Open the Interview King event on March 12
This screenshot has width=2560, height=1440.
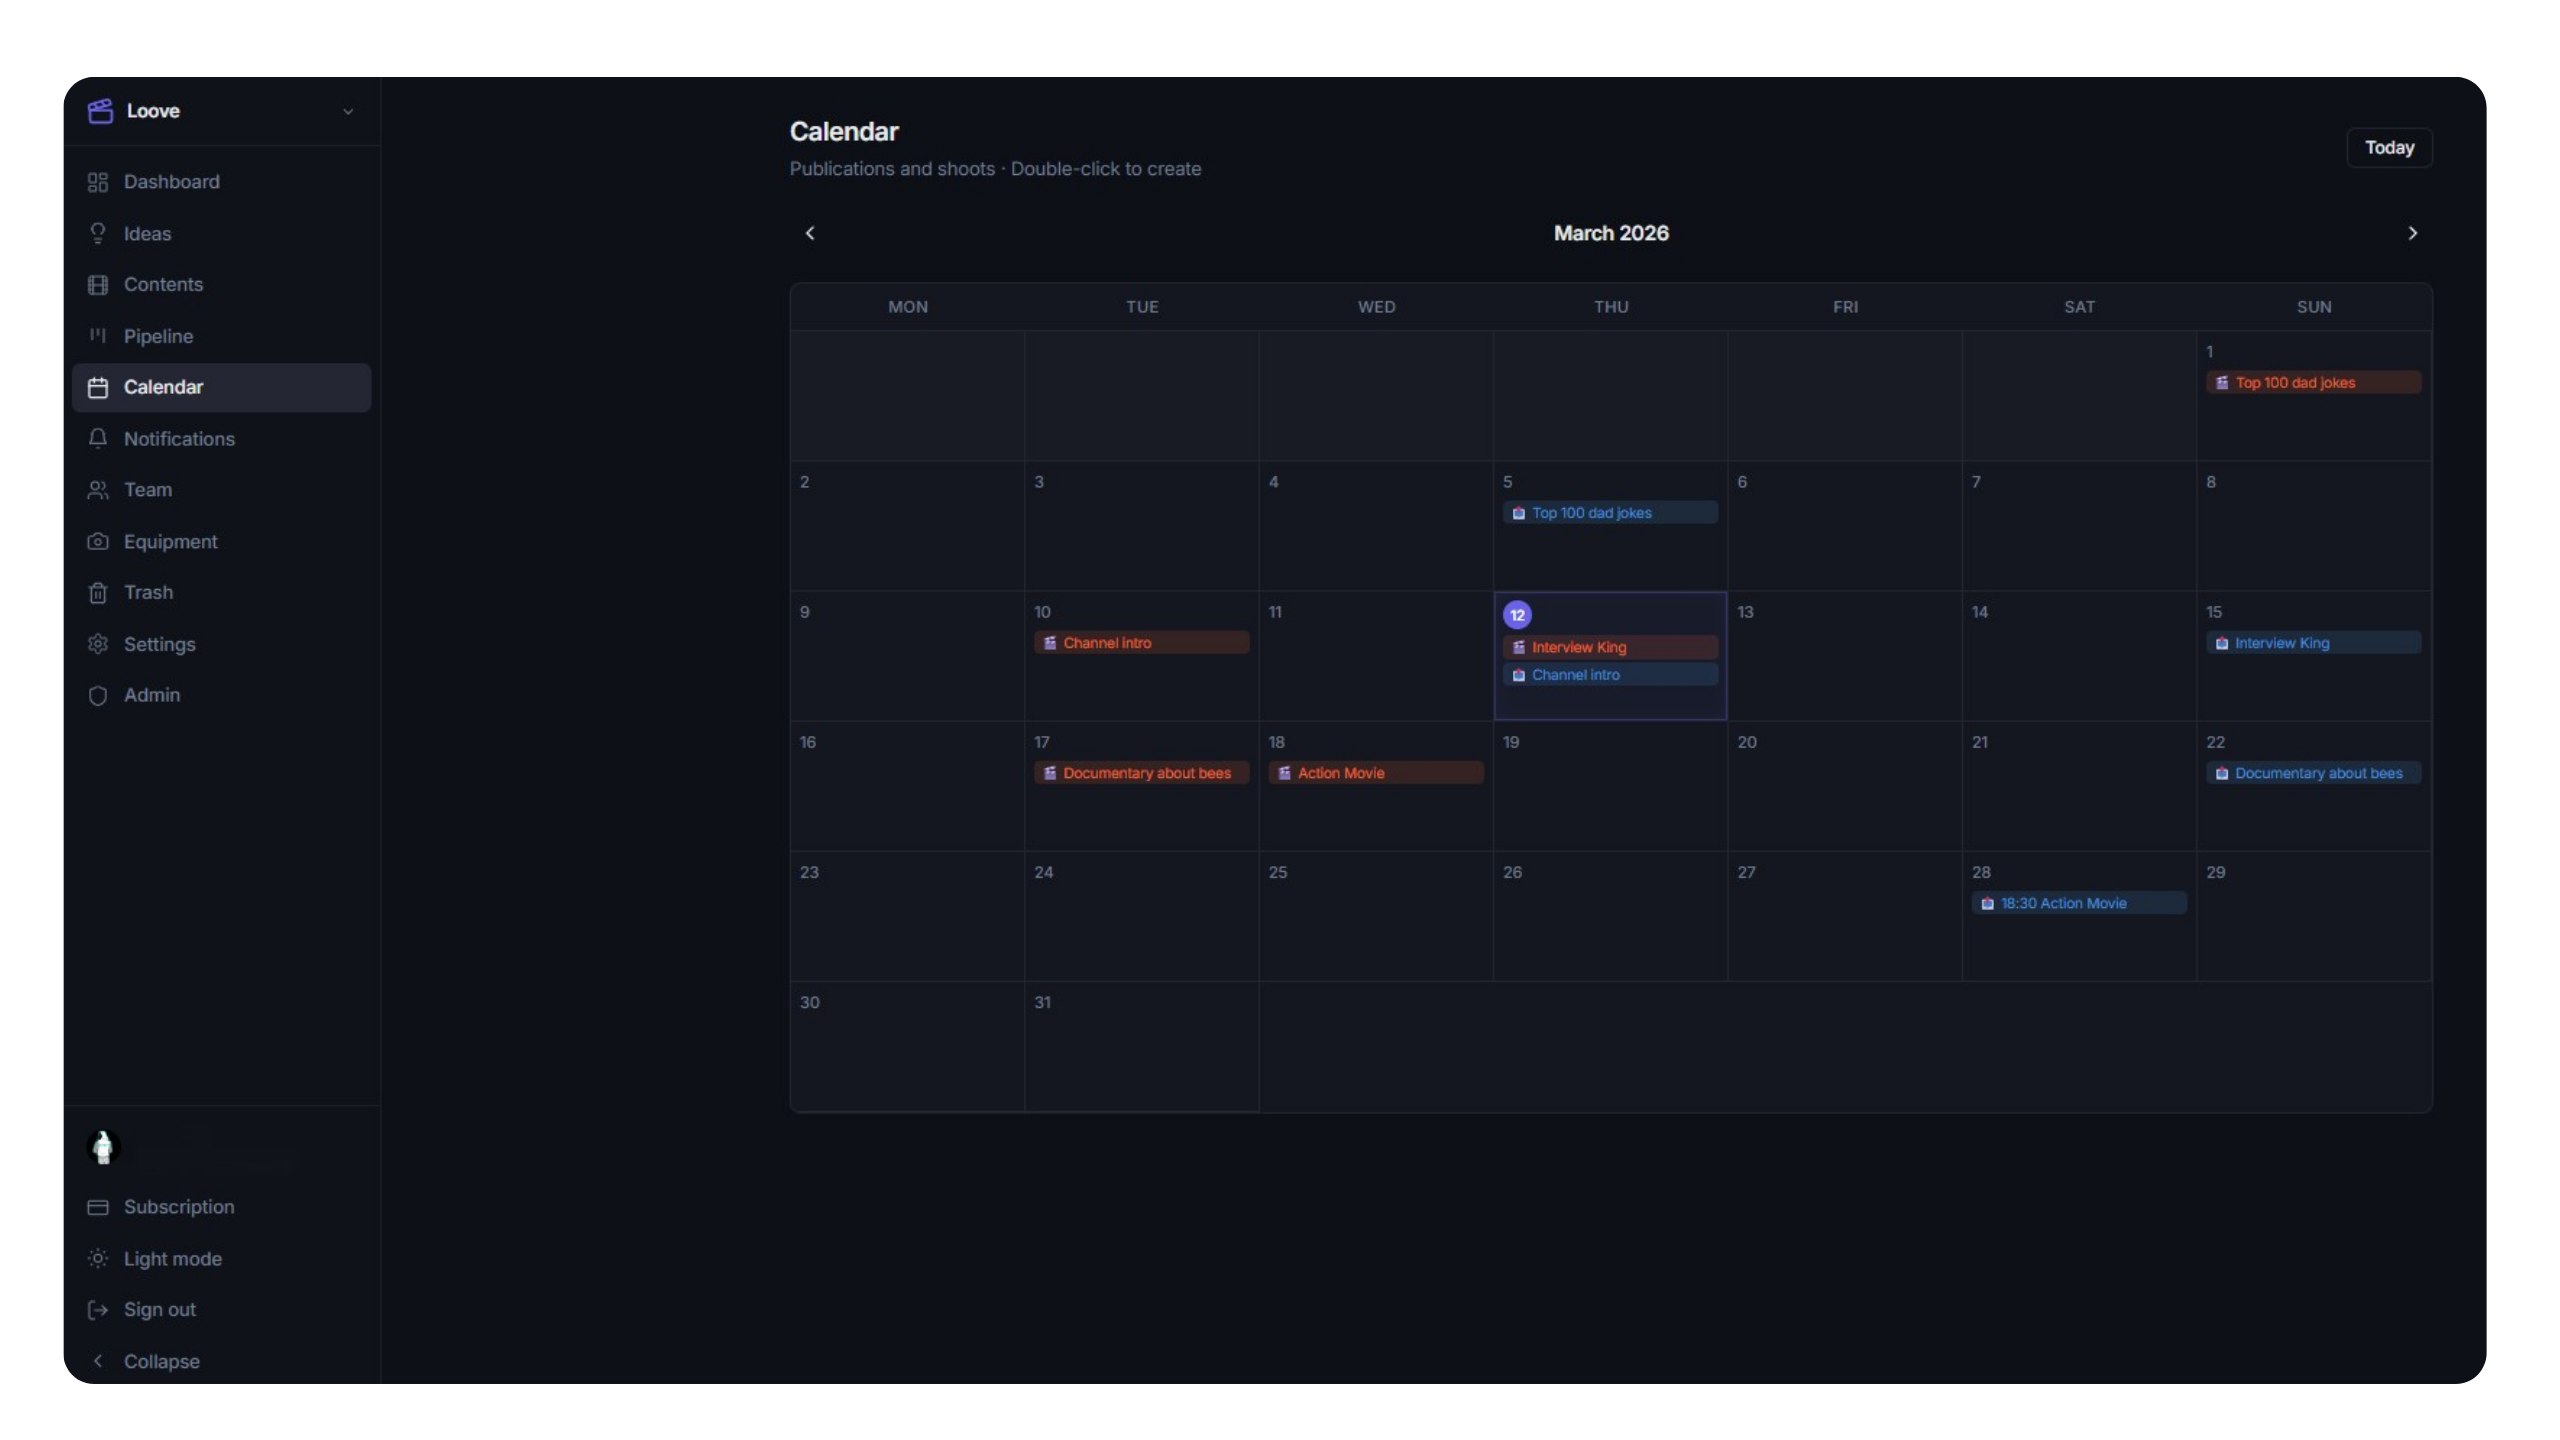pos(1610,647)
